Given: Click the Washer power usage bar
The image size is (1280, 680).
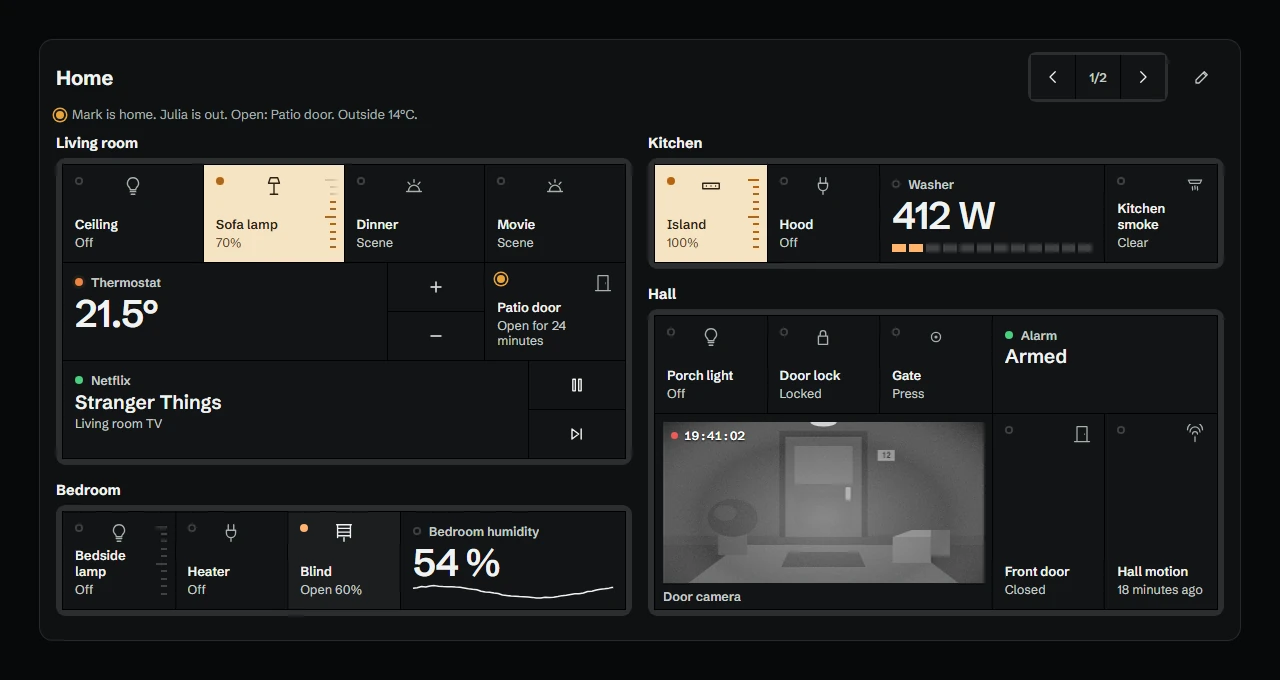Looking at the screenshot, I should click(x=992, y=248).
